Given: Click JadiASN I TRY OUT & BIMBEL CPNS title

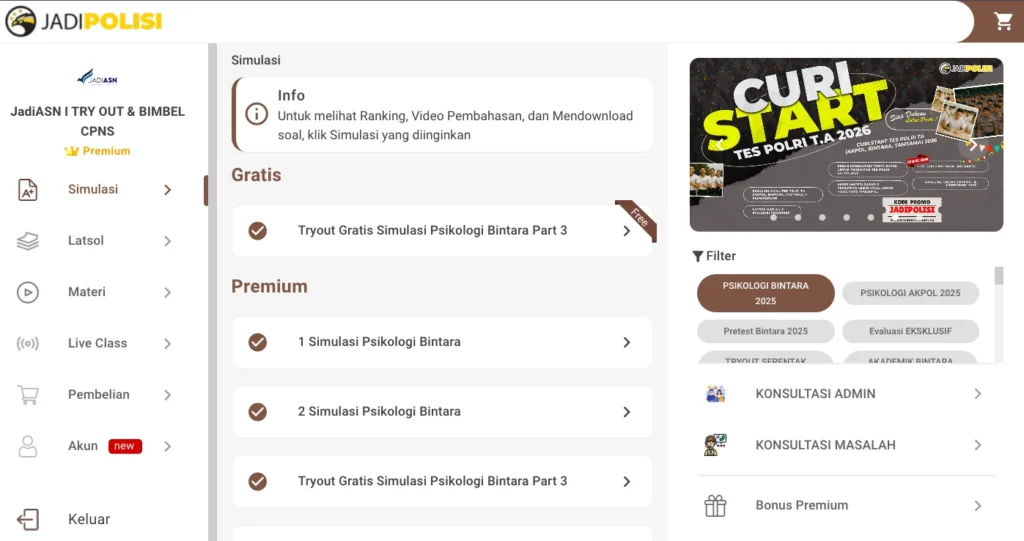Looking at the screenshot, I should (97, 122).
